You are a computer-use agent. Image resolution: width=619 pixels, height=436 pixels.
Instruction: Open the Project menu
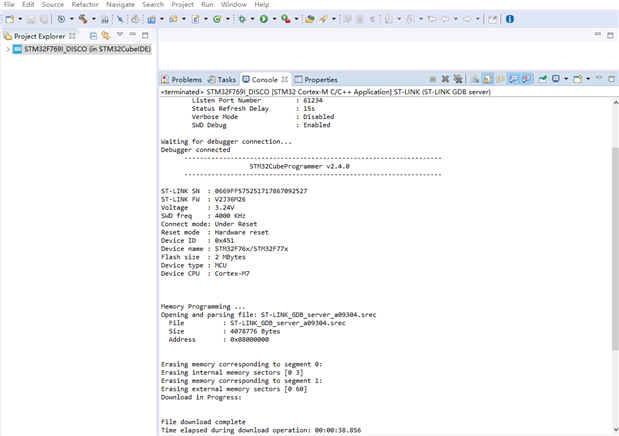tap(182, 5)
